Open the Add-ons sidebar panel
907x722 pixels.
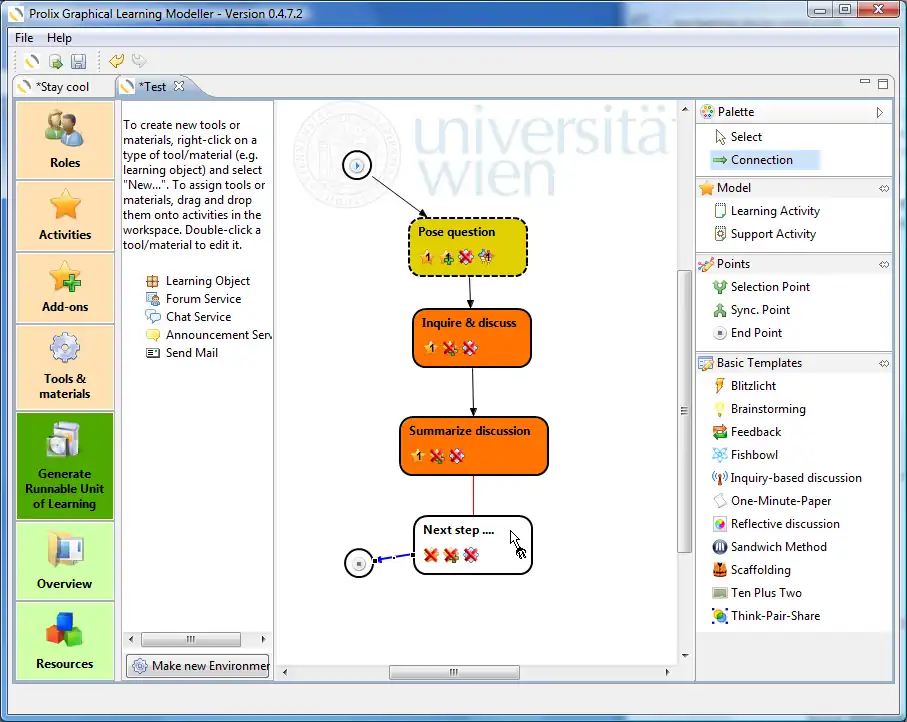[x=65, y=285]
